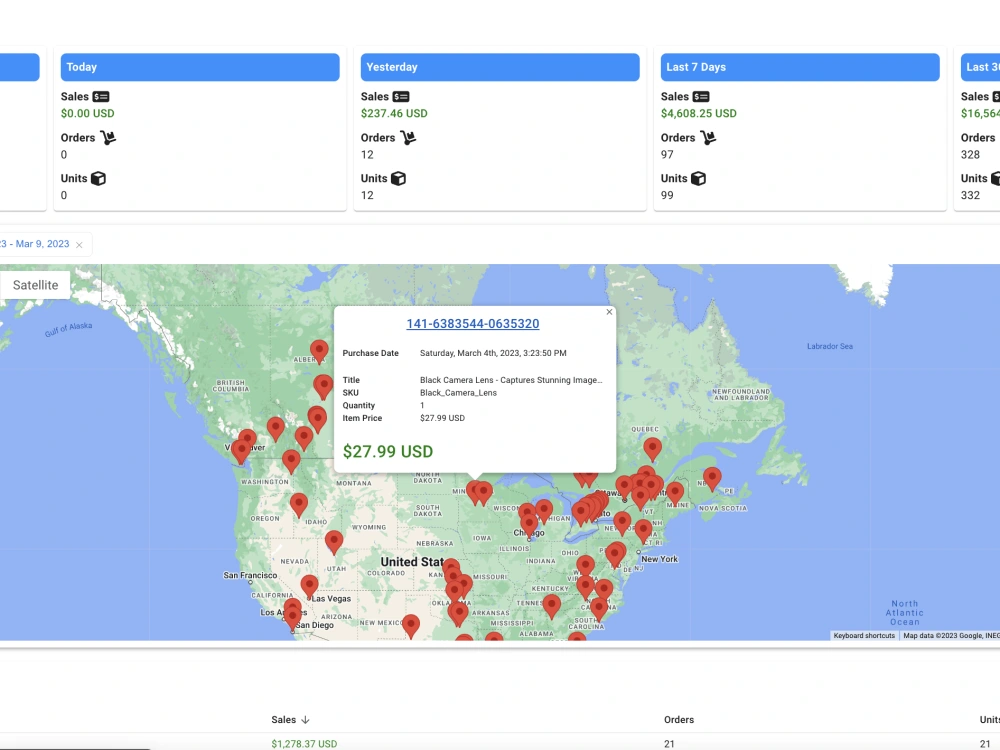
Task: Switch the map to Satellite view
Action: 33,284
